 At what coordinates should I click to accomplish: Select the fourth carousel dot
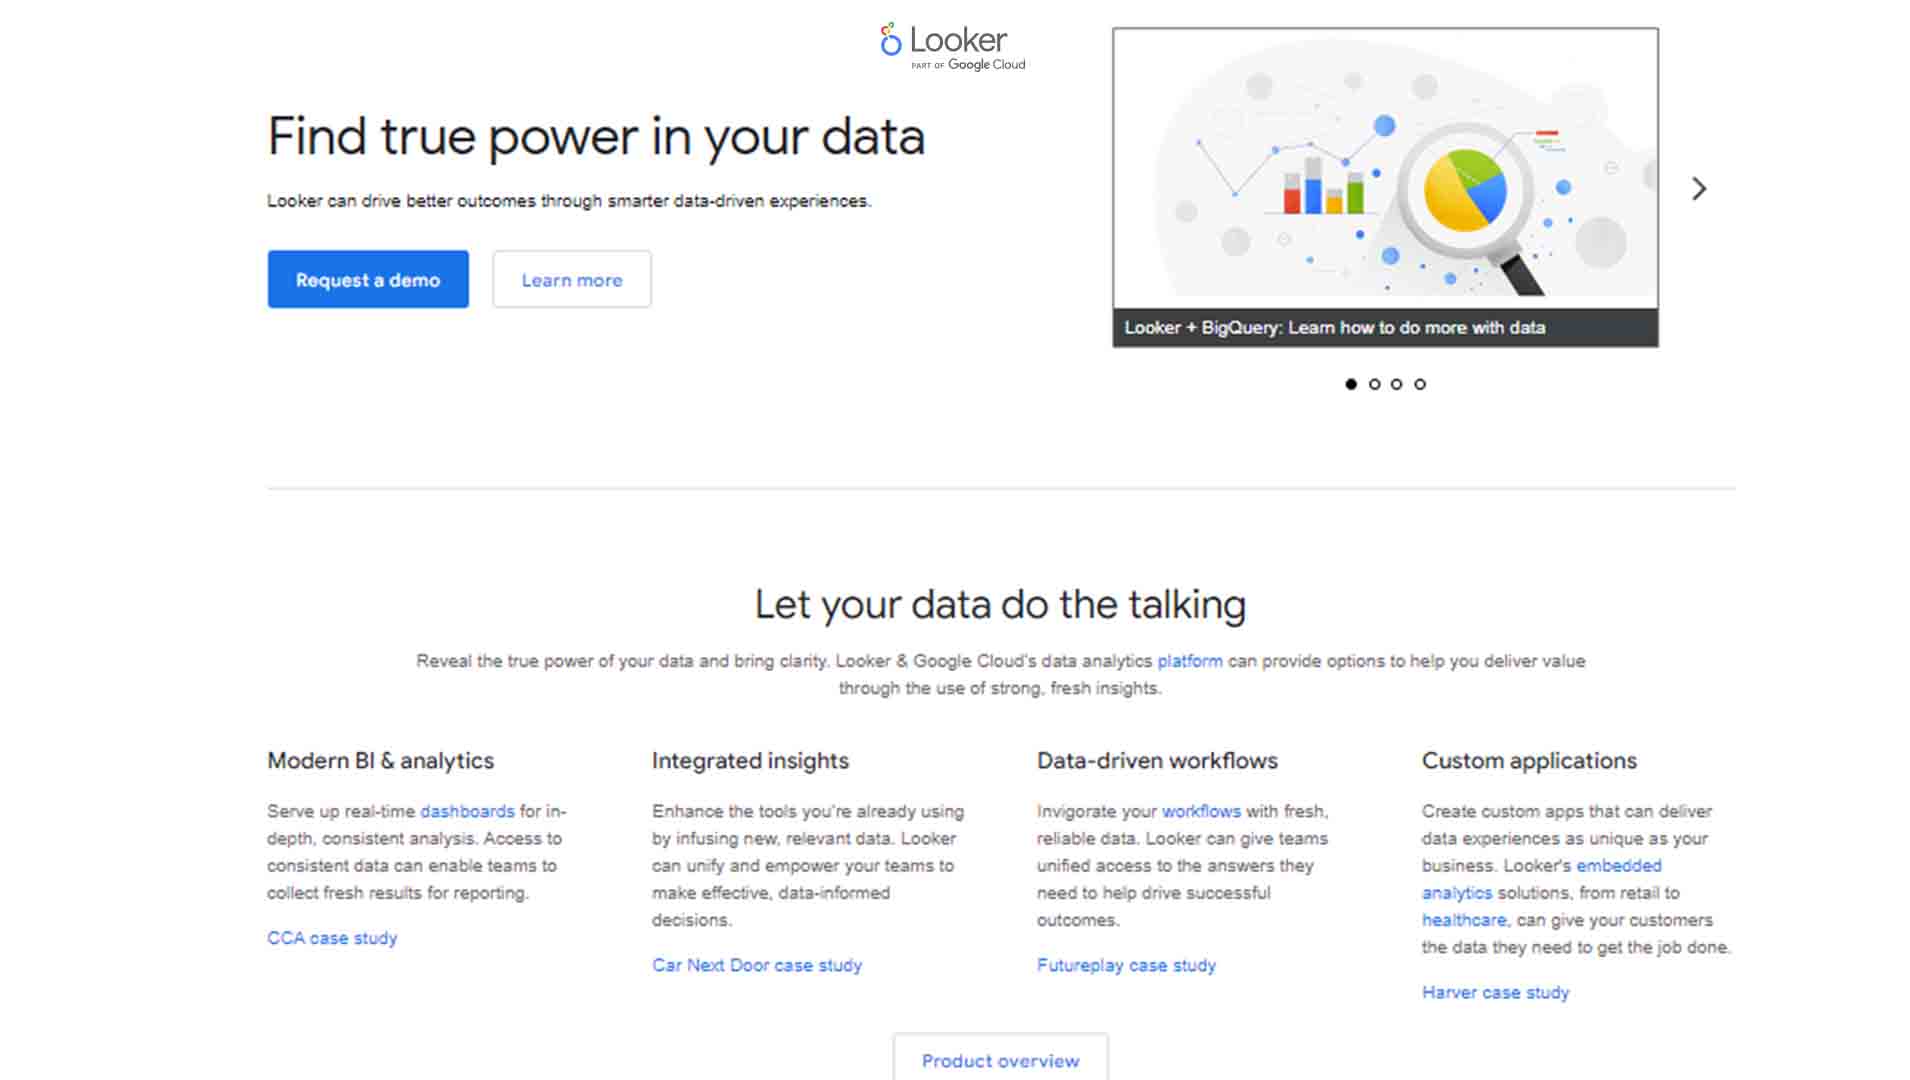(1420, 384)
